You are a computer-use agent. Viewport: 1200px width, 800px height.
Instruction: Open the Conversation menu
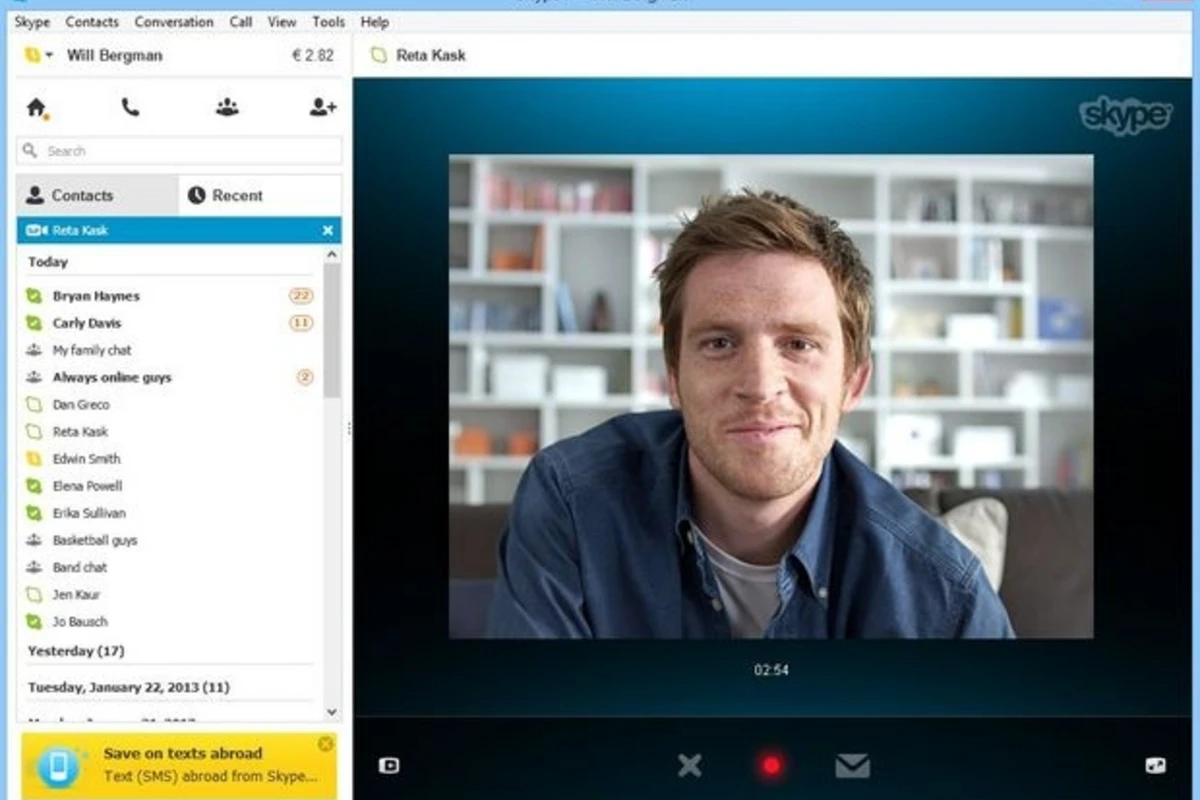click(174, 22)
